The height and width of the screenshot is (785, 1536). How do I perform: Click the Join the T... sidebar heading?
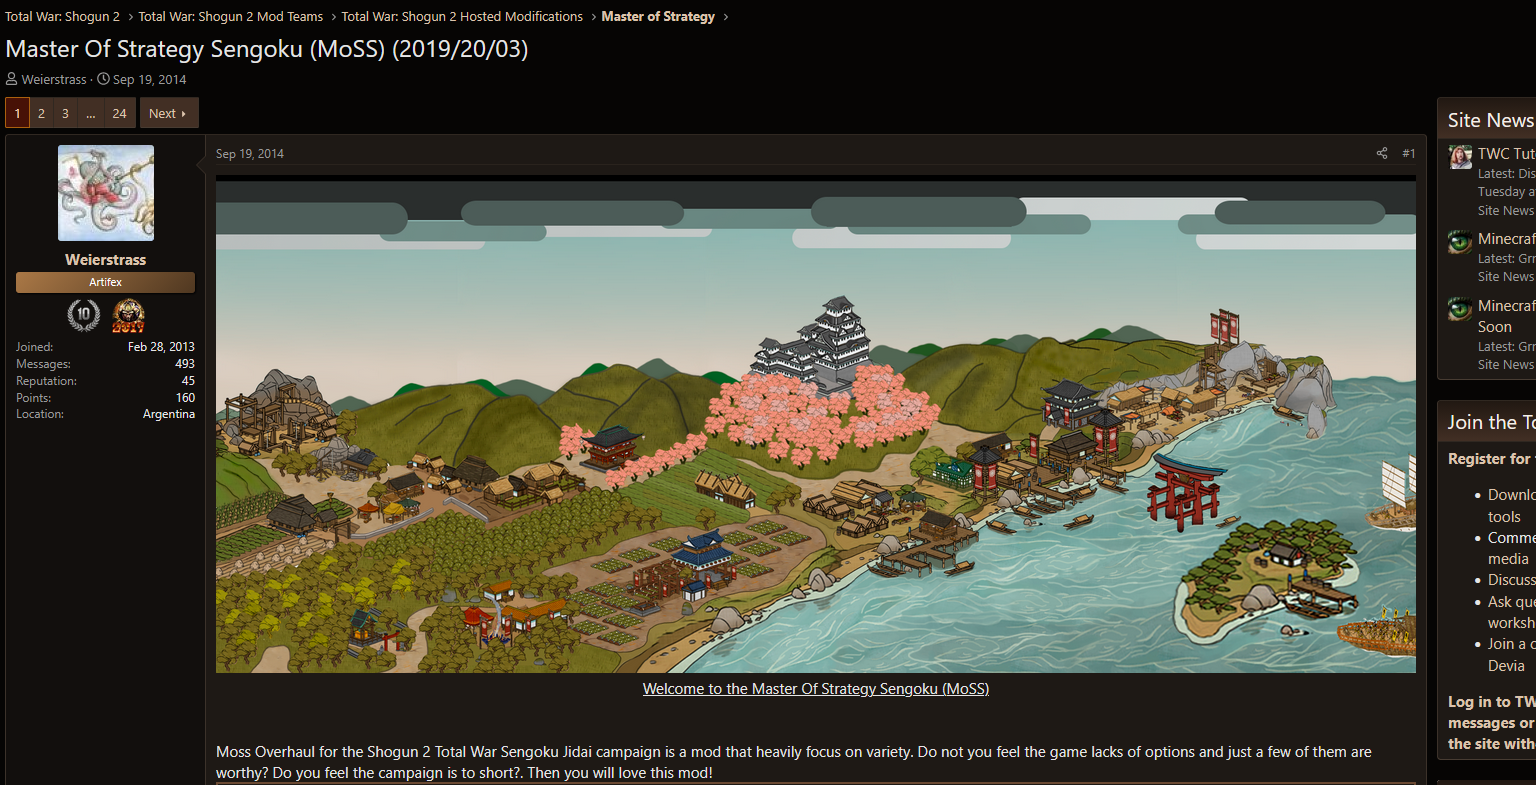(1491, 422)
